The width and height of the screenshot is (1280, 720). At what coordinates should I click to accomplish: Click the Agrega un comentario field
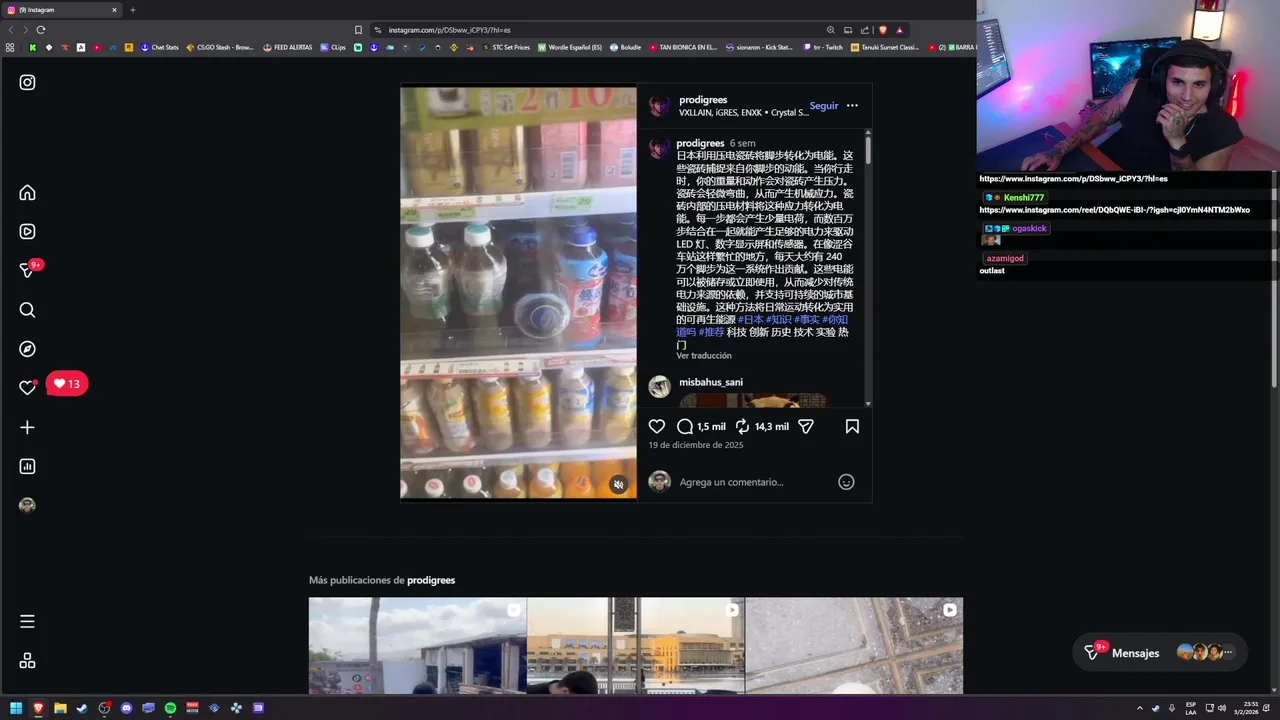pyautogui.click(x=755, y=482)
